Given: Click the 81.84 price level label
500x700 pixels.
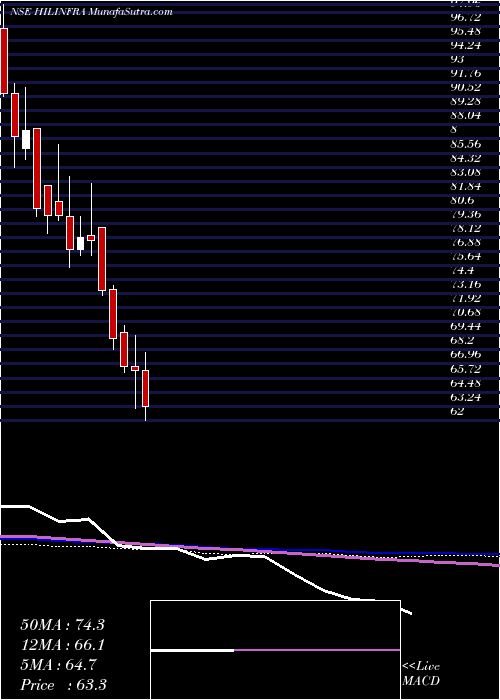Looking at the screenshot, I should click(466, 185).
